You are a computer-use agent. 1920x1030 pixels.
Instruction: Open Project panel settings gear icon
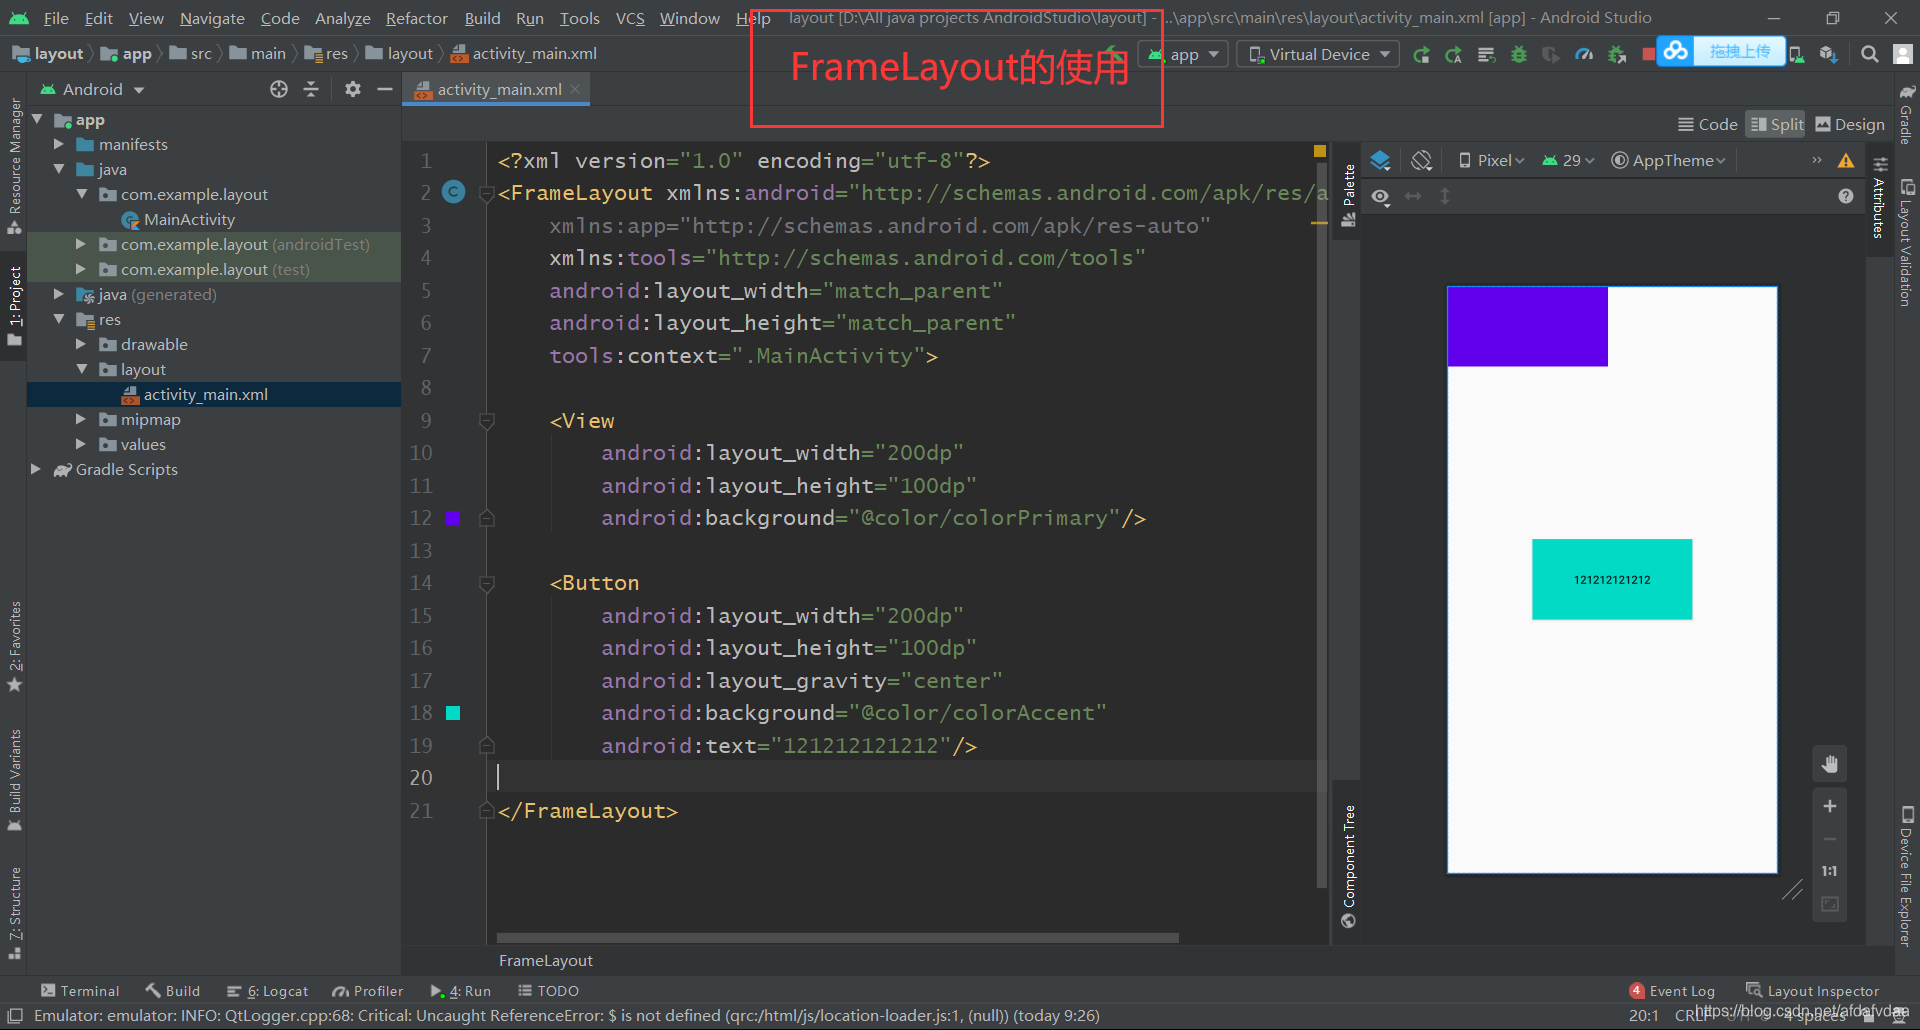click(x=352, y=89)
